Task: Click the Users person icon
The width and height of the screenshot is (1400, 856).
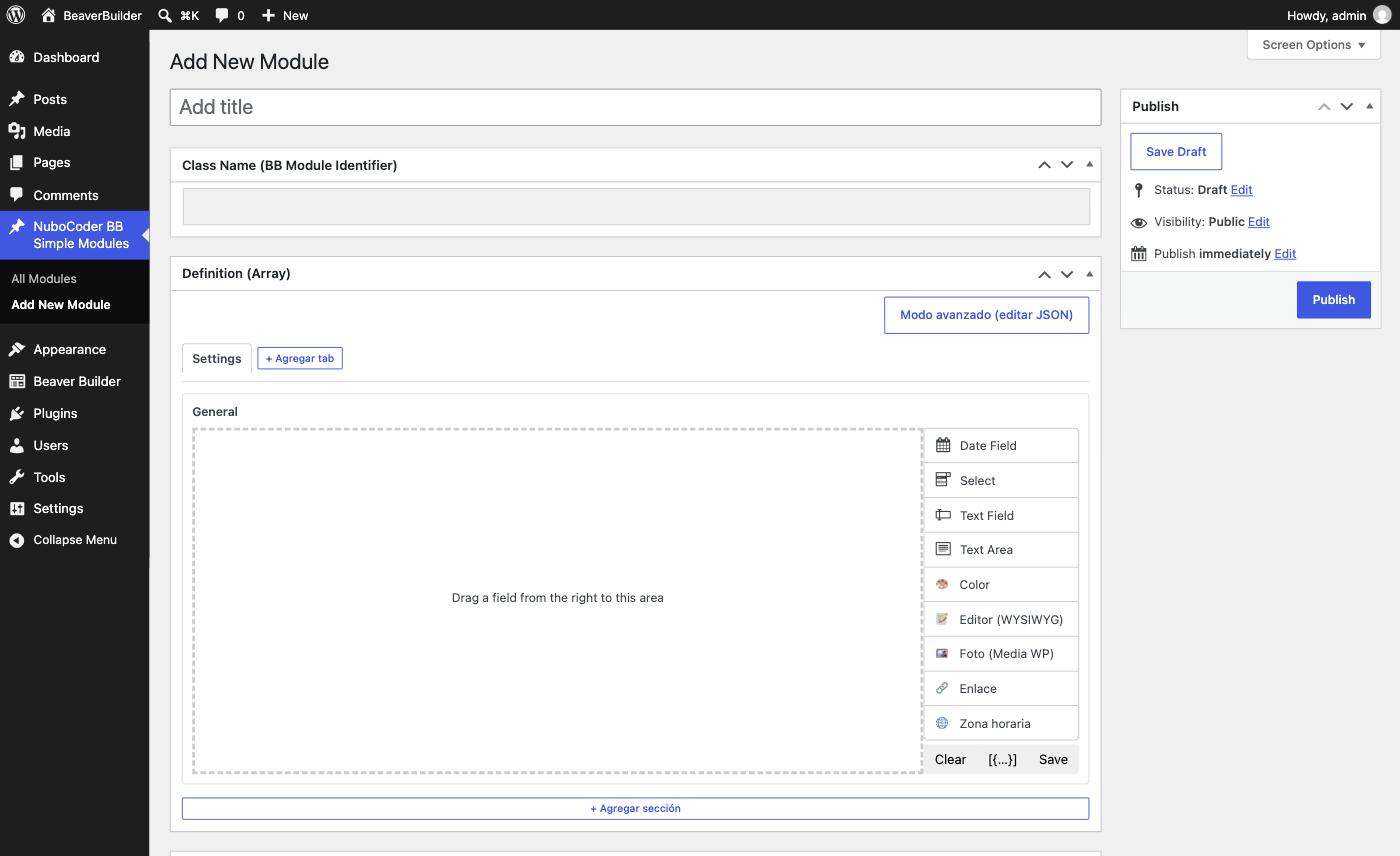Action: coord(17,445)
